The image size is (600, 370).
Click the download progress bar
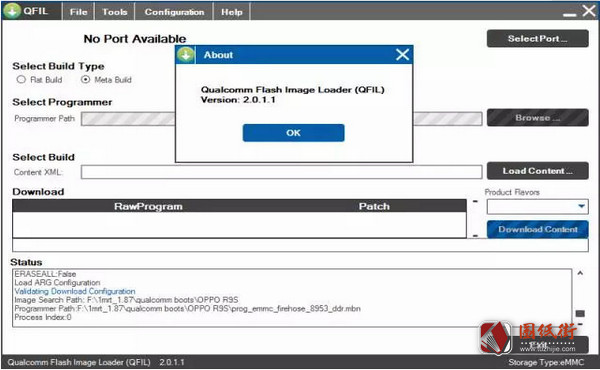pyautogui.click(x=300, y=245)
